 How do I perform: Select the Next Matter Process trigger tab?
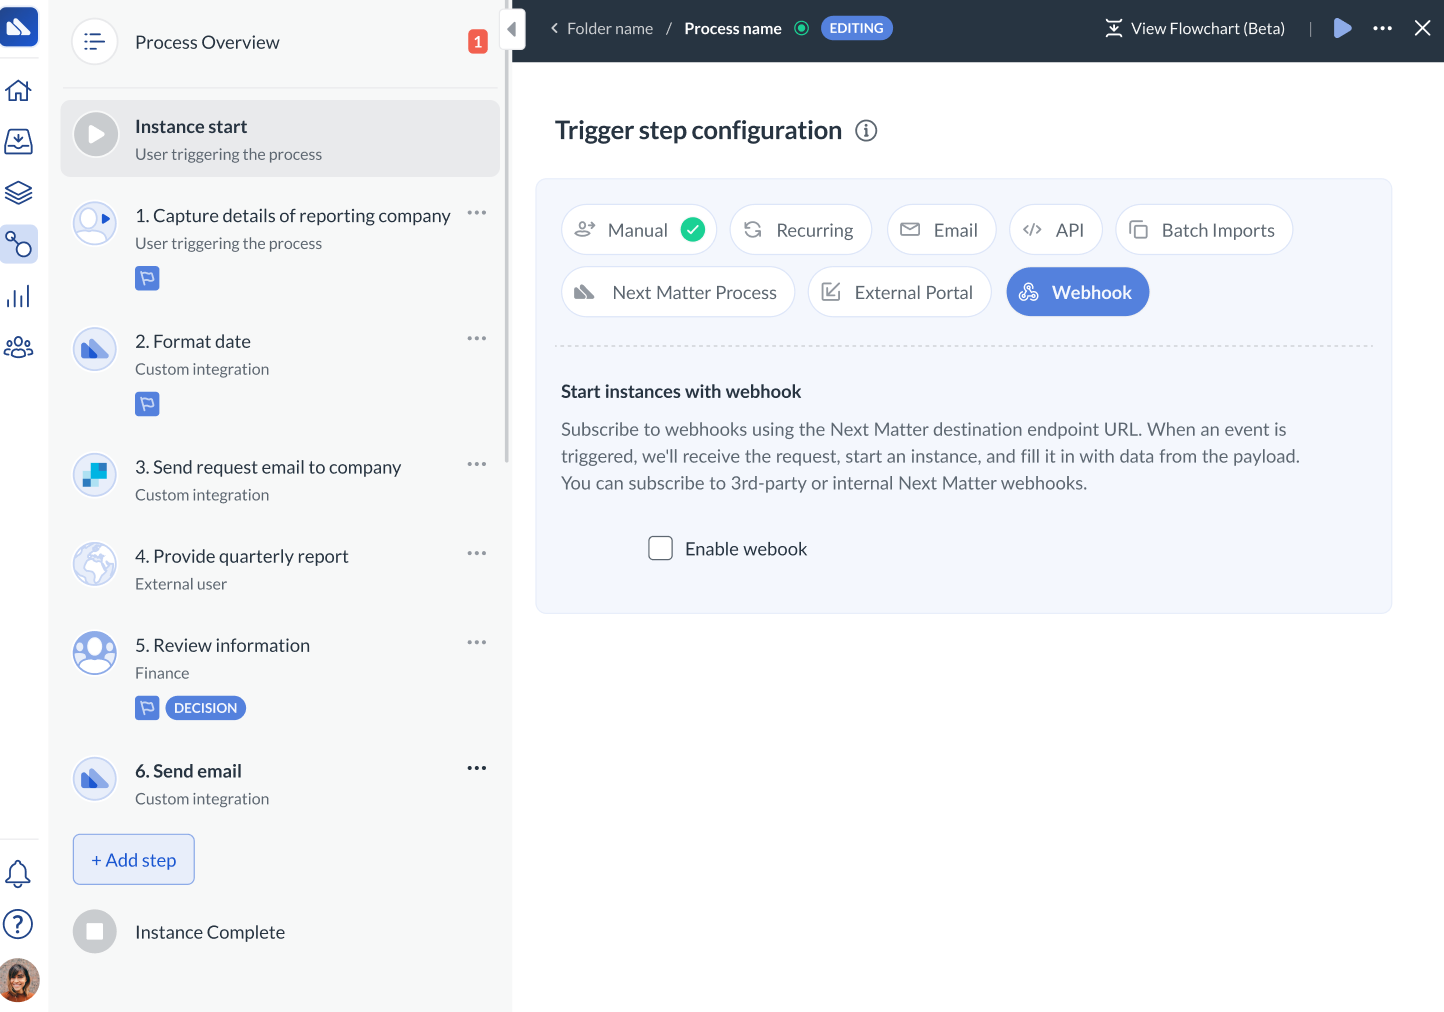click(678, 292)
